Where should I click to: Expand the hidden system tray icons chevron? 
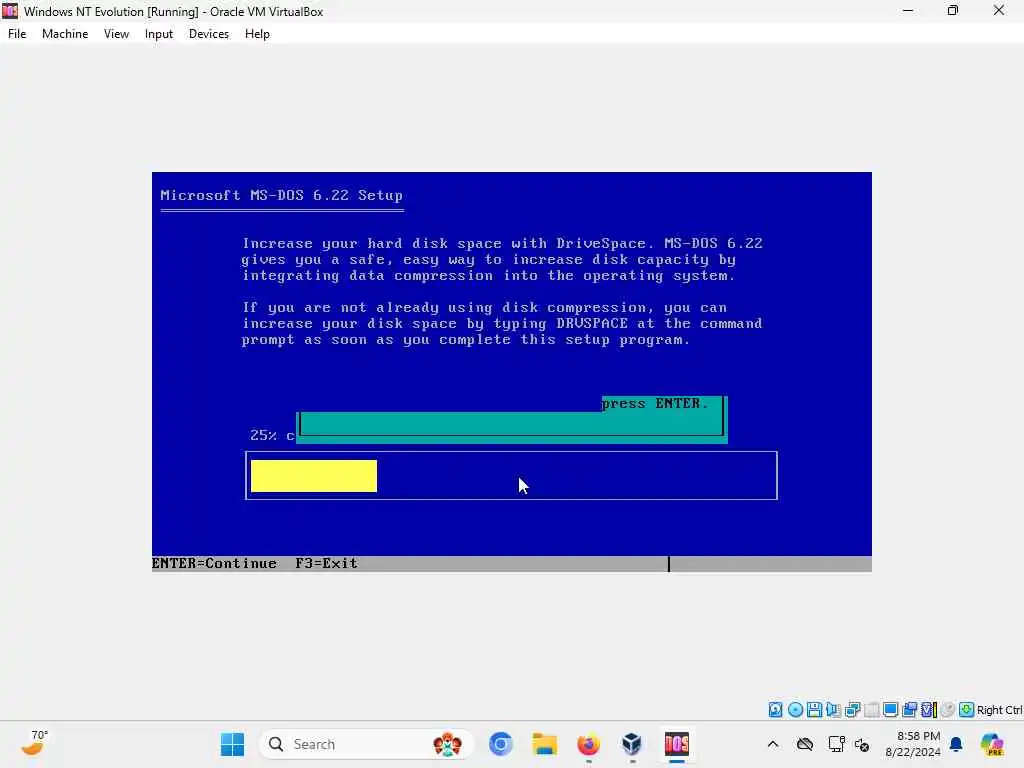[x=773, y=744]
